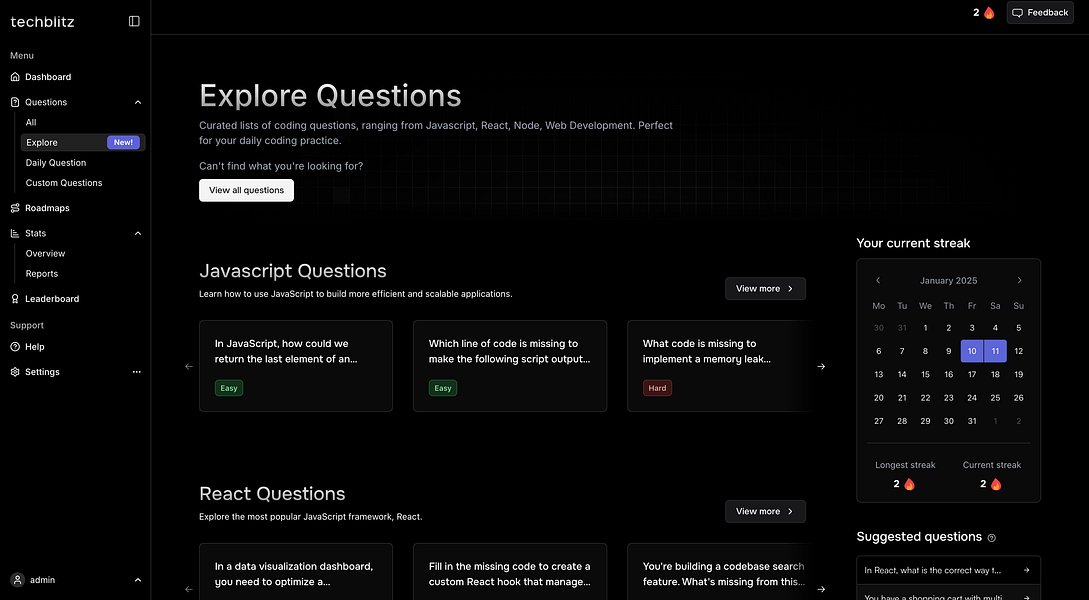The height and width of the screenshot is (600, 1089).
Task: Go to next month in streak calendar
Action: pos(1020,281)
